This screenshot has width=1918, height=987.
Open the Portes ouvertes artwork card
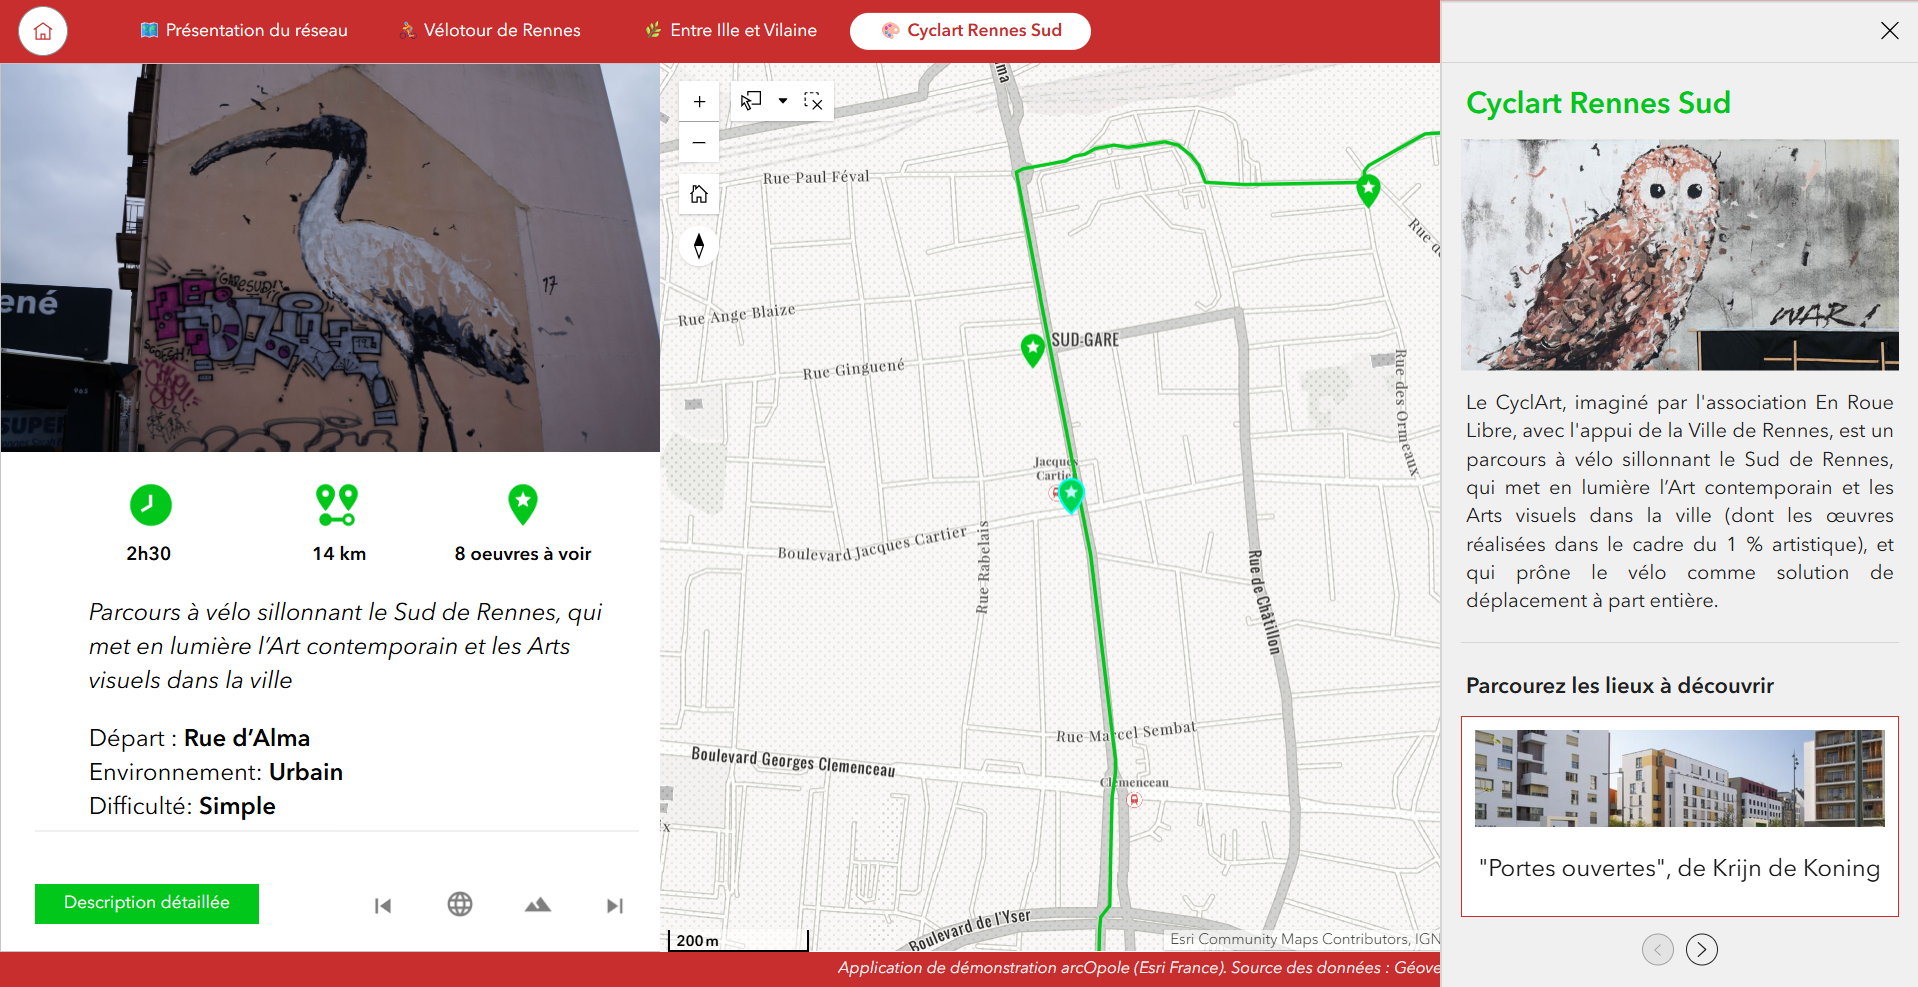1679,816
